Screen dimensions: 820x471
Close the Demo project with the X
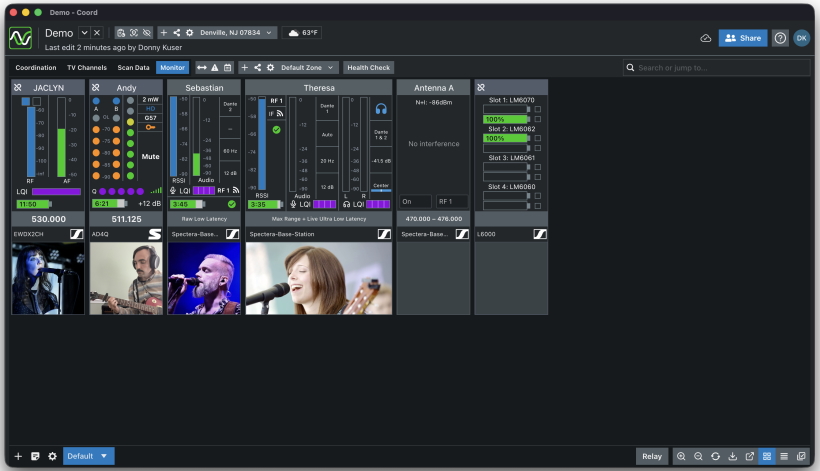click(97, 32)
